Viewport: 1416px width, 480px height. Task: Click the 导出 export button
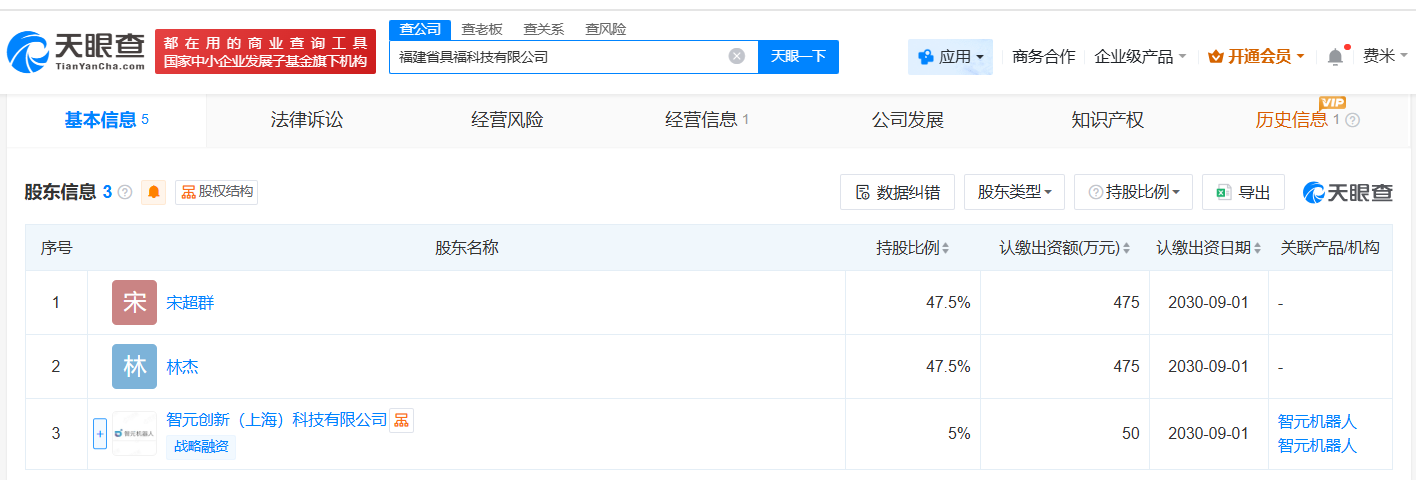(1243, 192)
